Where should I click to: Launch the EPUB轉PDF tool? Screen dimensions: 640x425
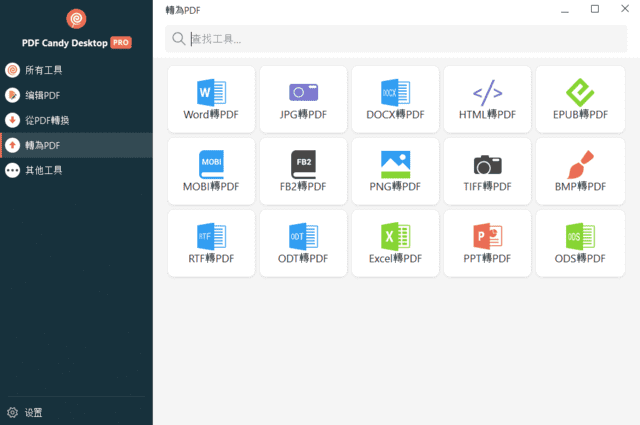[x=580, y=100]
